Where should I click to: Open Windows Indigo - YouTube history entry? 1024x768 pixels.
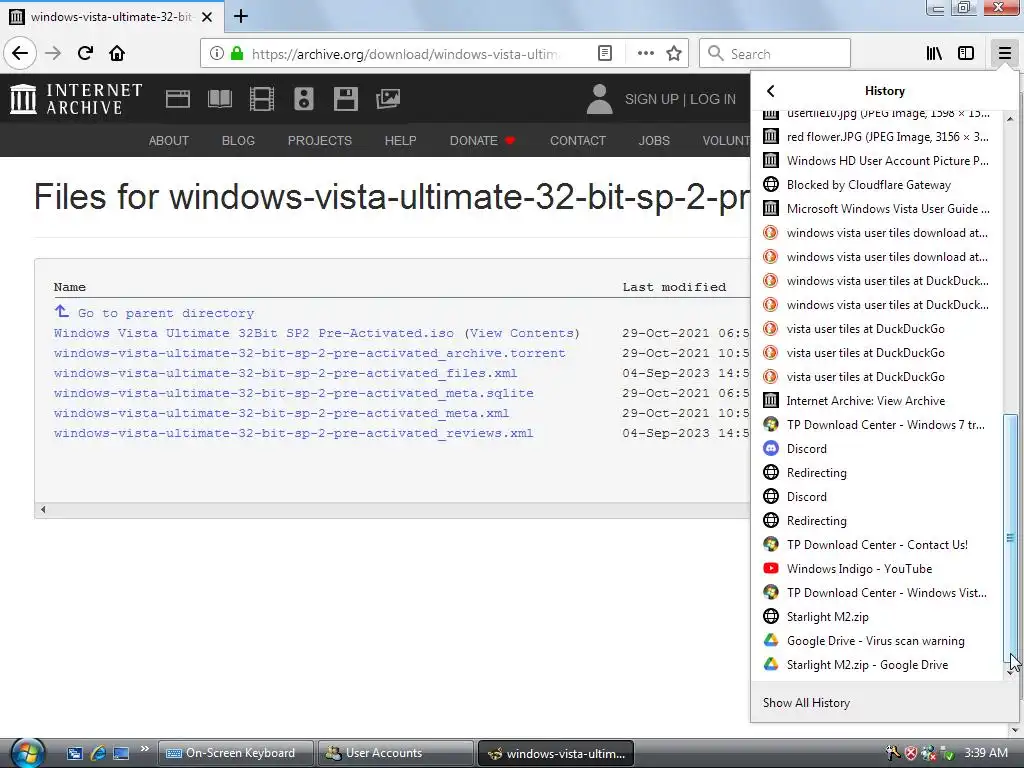(876, 569)
